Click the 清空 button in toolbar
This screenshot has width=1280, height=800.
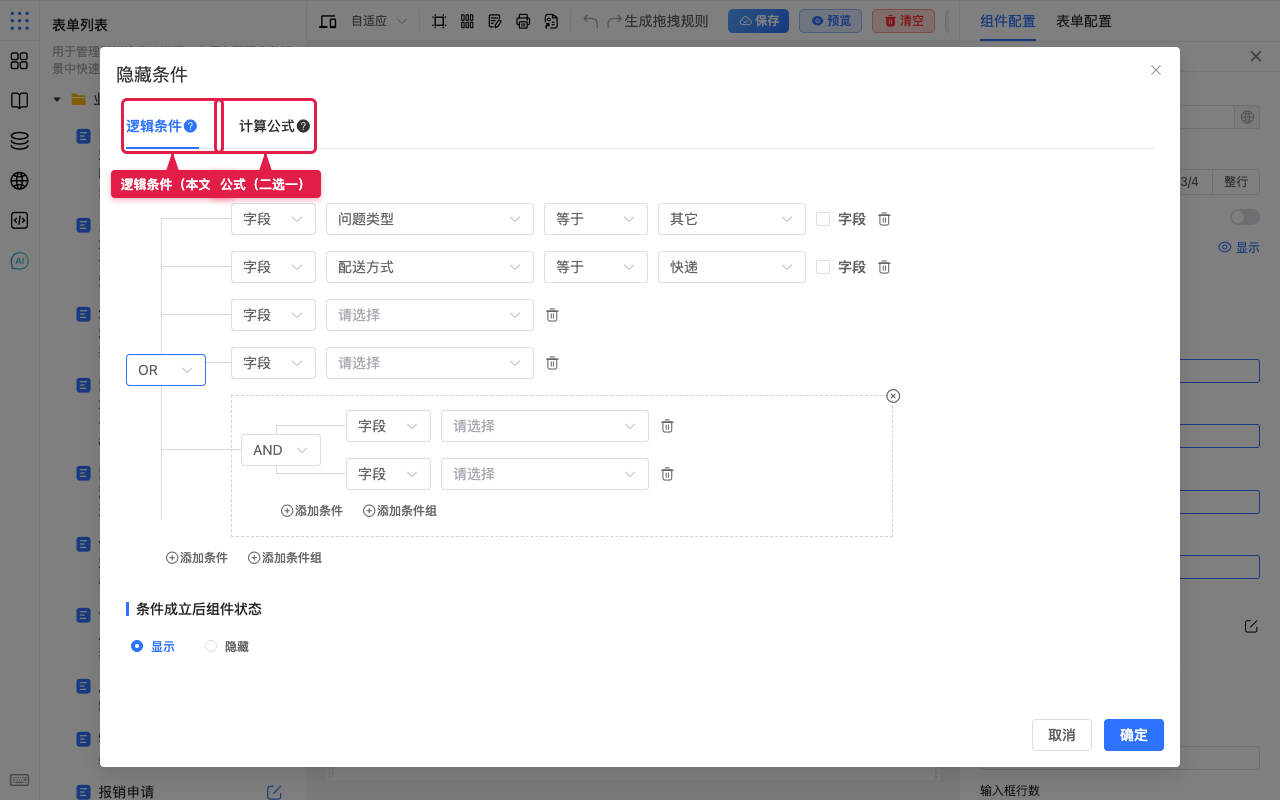(x=904, y=21)
